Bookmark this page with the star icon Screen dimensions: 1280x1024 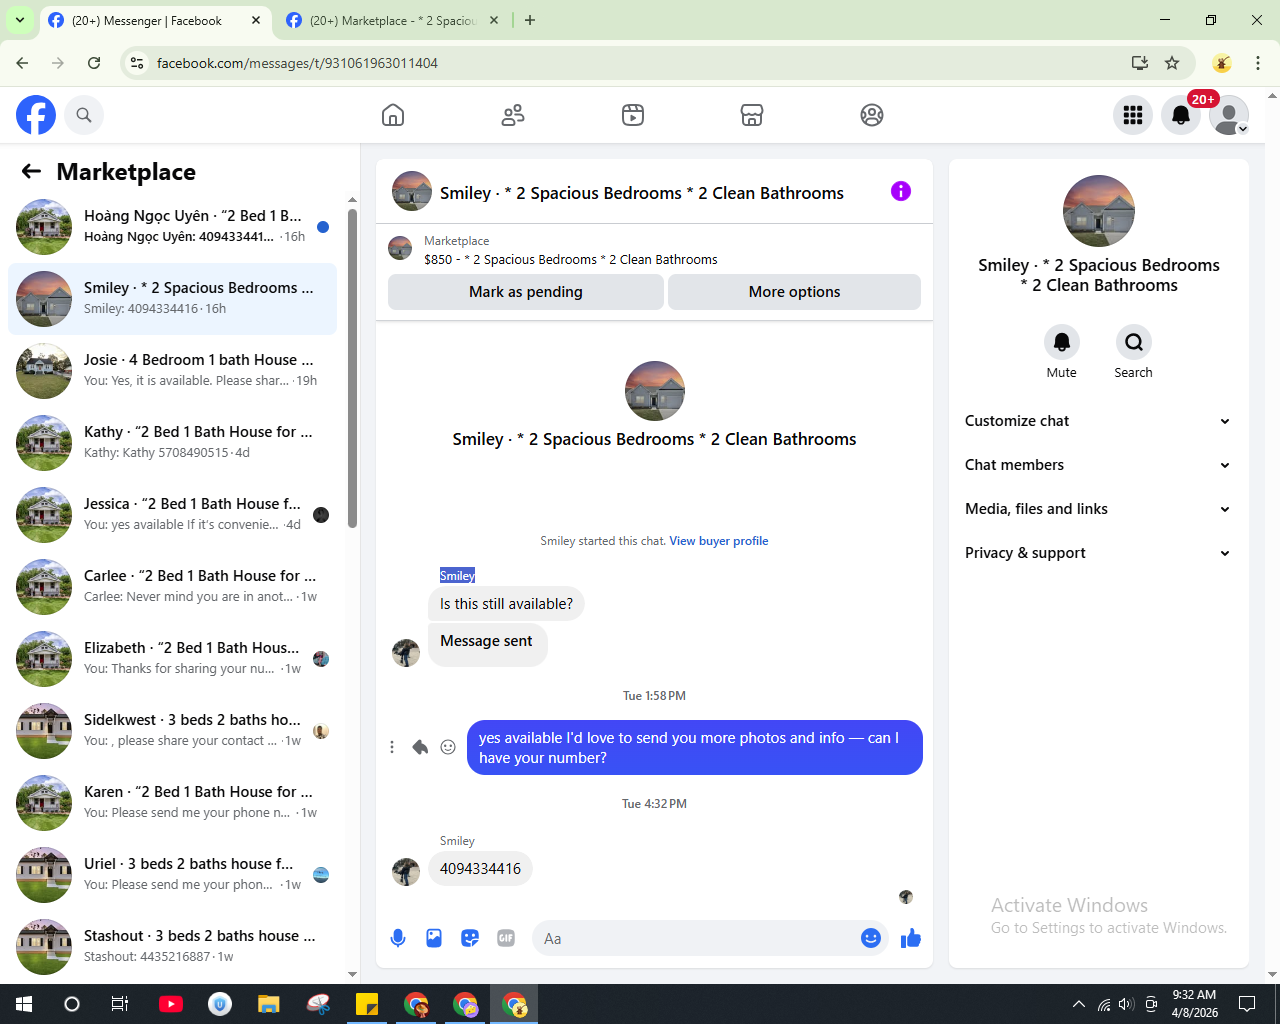(1172, 63)
